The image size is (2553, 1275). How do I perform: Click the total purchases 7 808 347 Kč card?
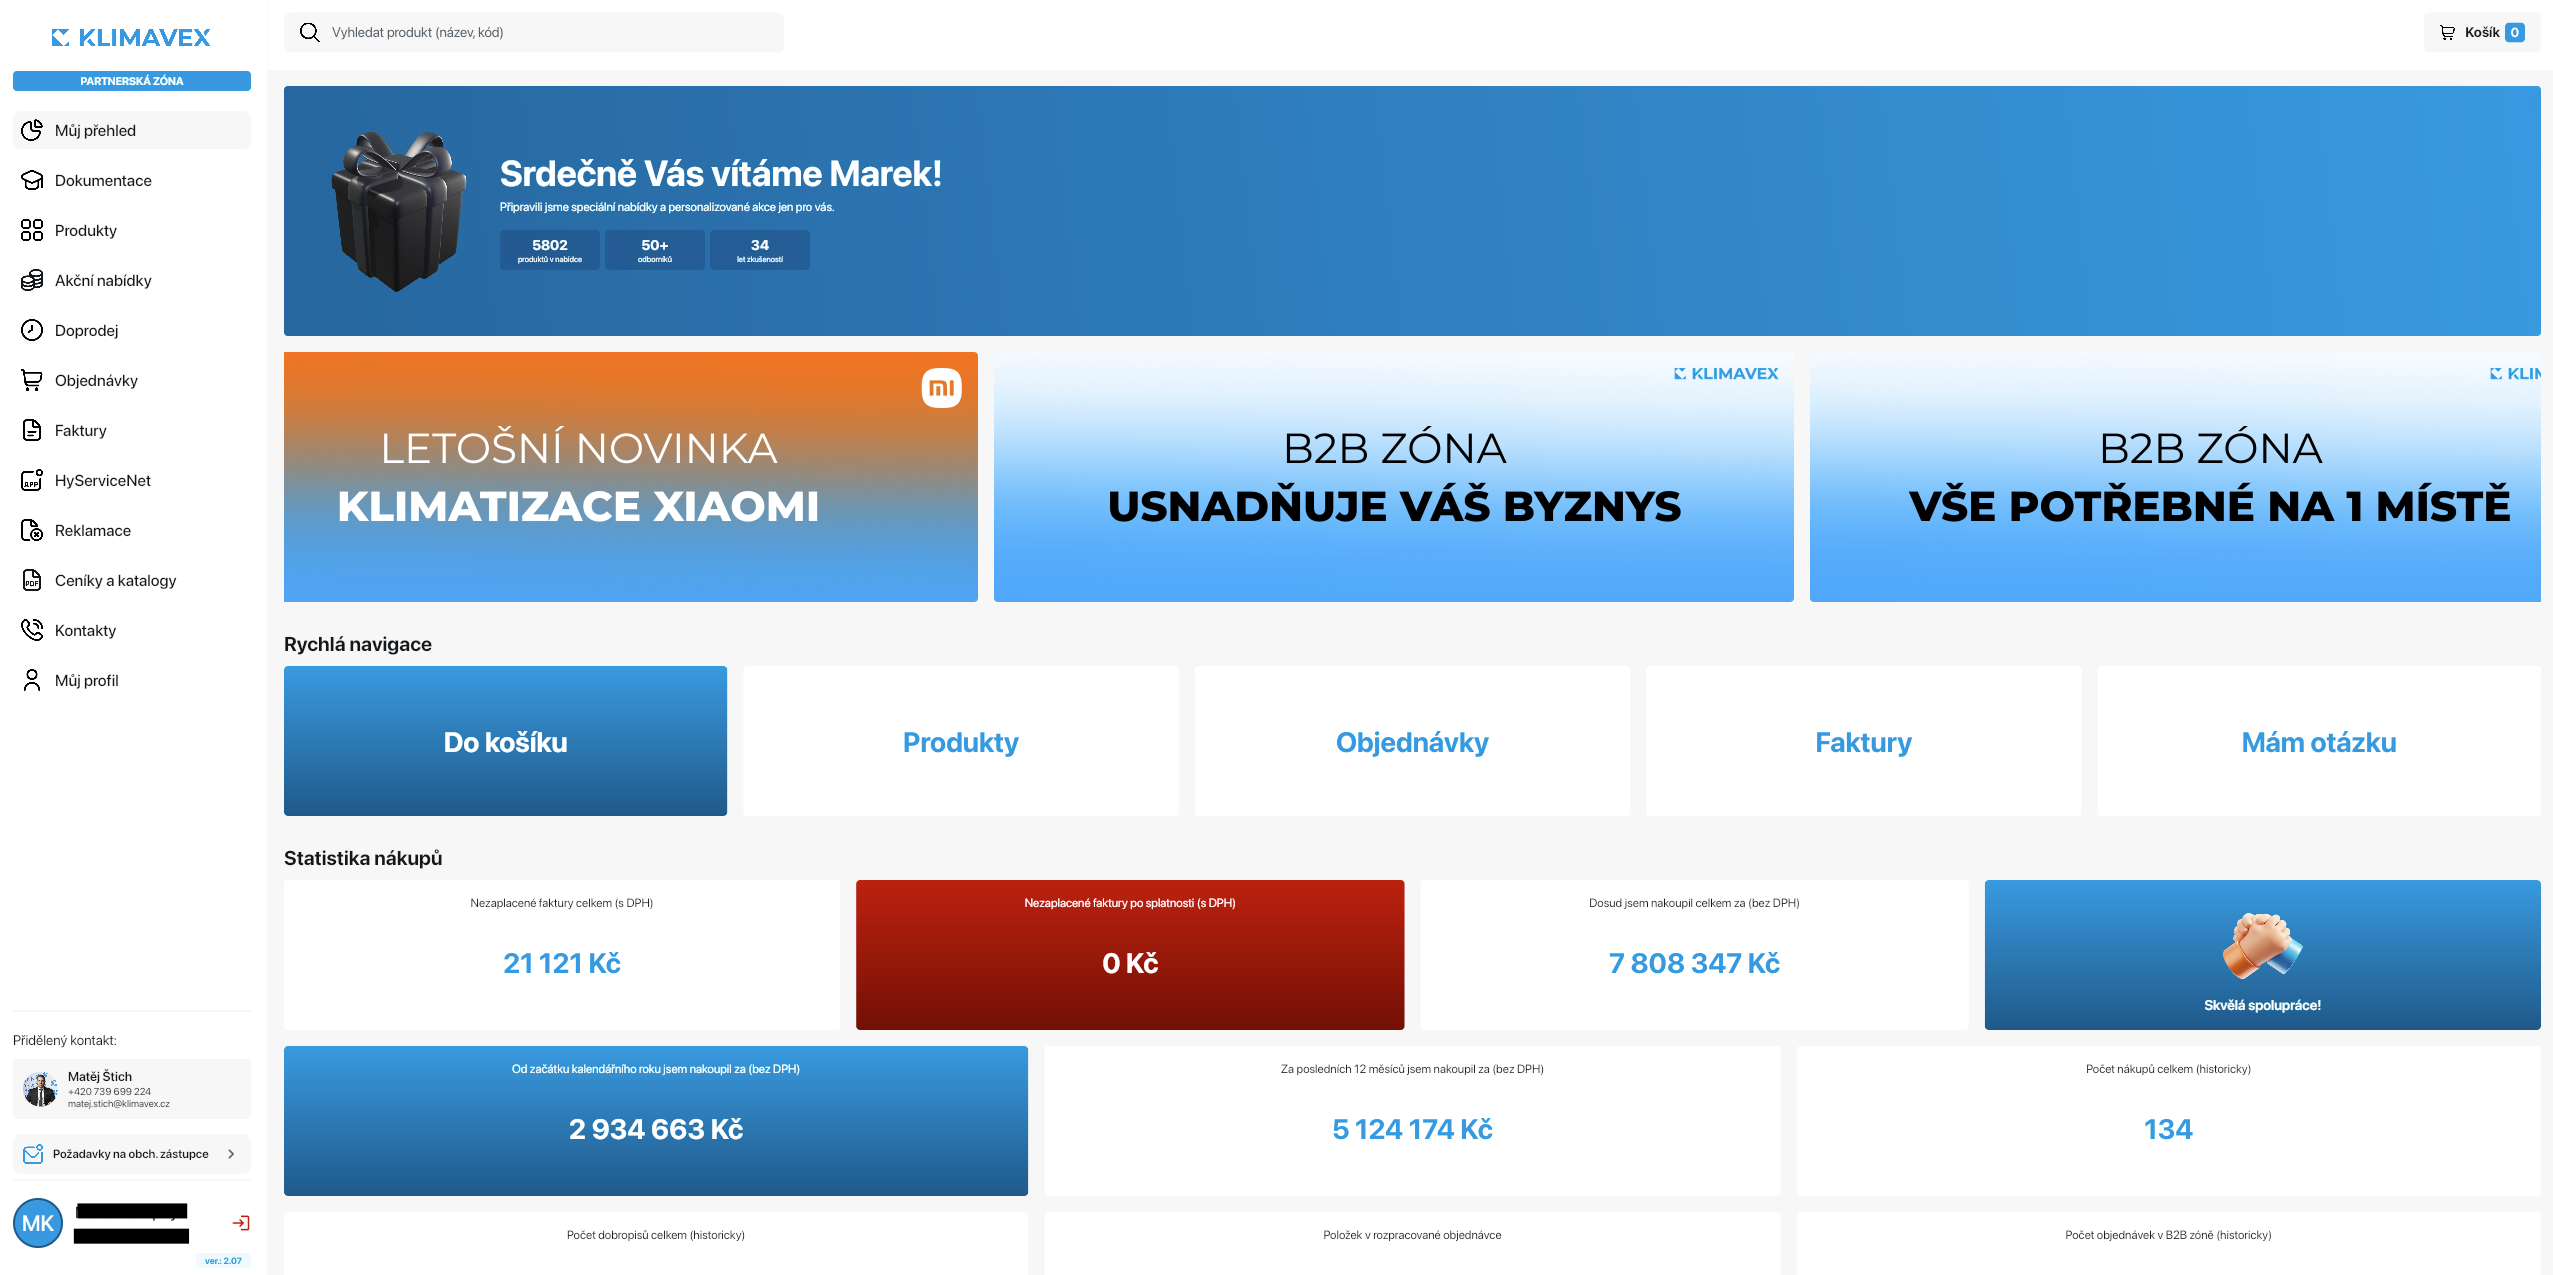(x=1694, y=955)
